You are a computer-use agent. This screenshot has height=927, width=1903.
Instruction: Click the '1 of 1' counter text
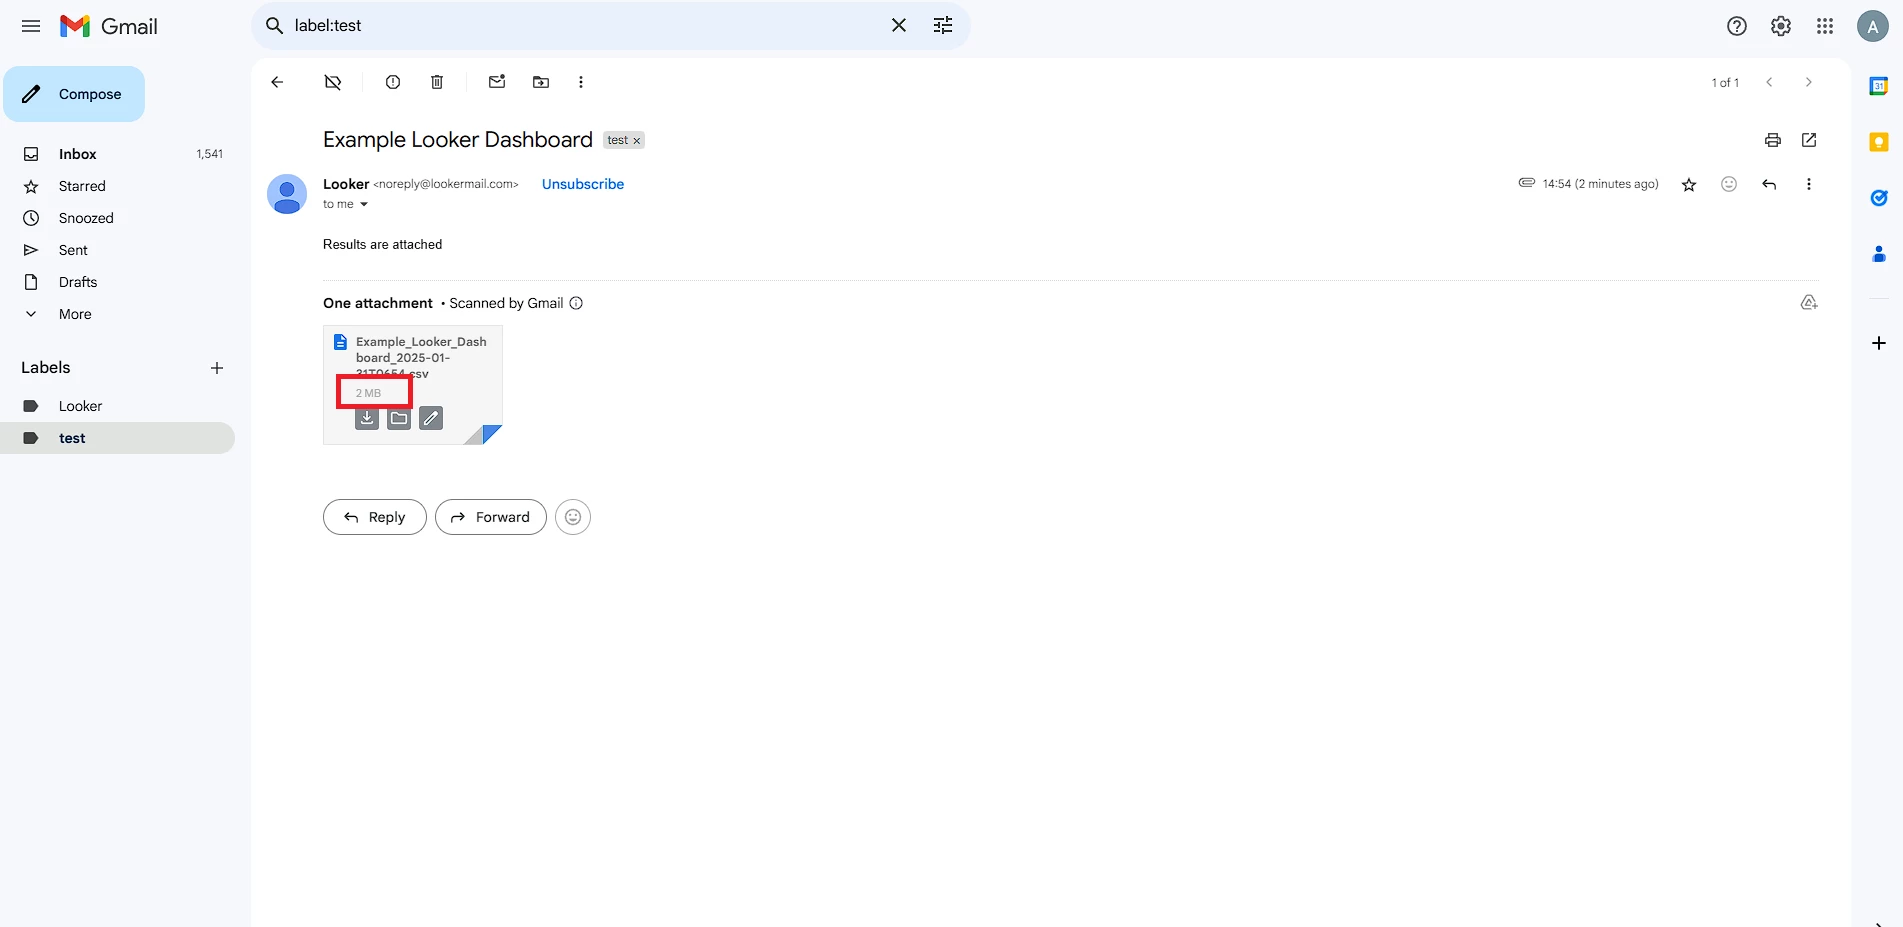click(1725, 83)
